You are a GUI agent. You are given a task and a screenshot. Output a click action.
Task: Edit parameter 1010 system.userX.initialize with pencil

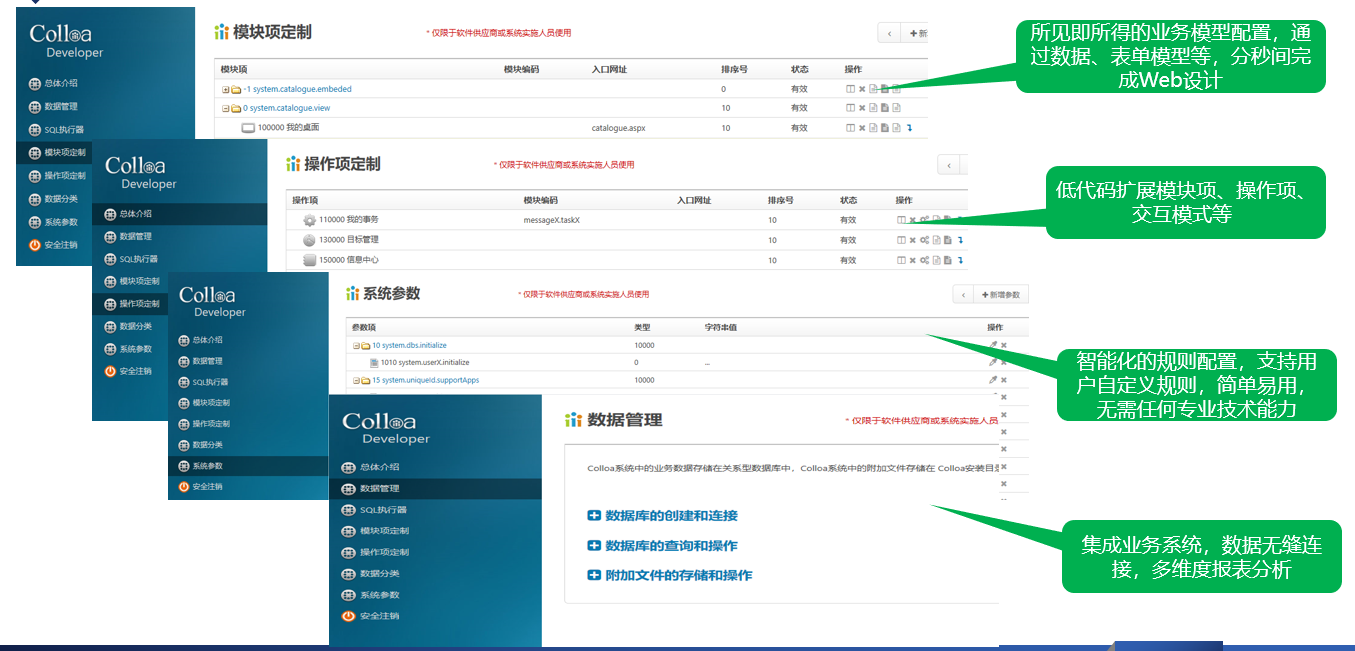992,362
